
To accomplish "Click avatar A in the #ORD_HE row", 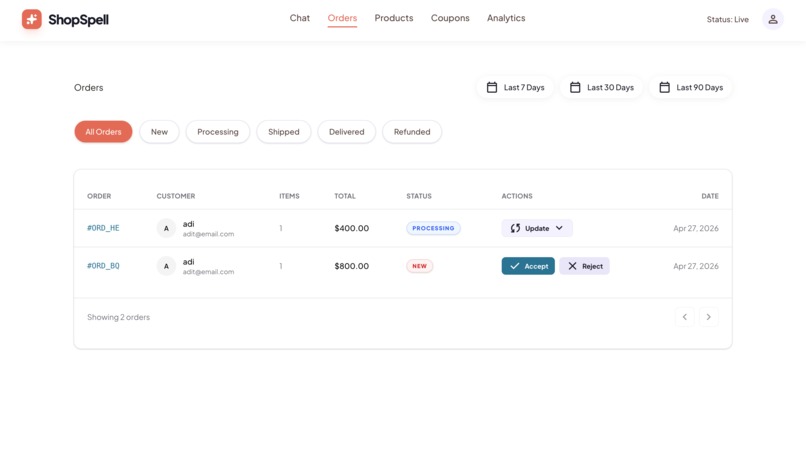I will coord(166,228).
